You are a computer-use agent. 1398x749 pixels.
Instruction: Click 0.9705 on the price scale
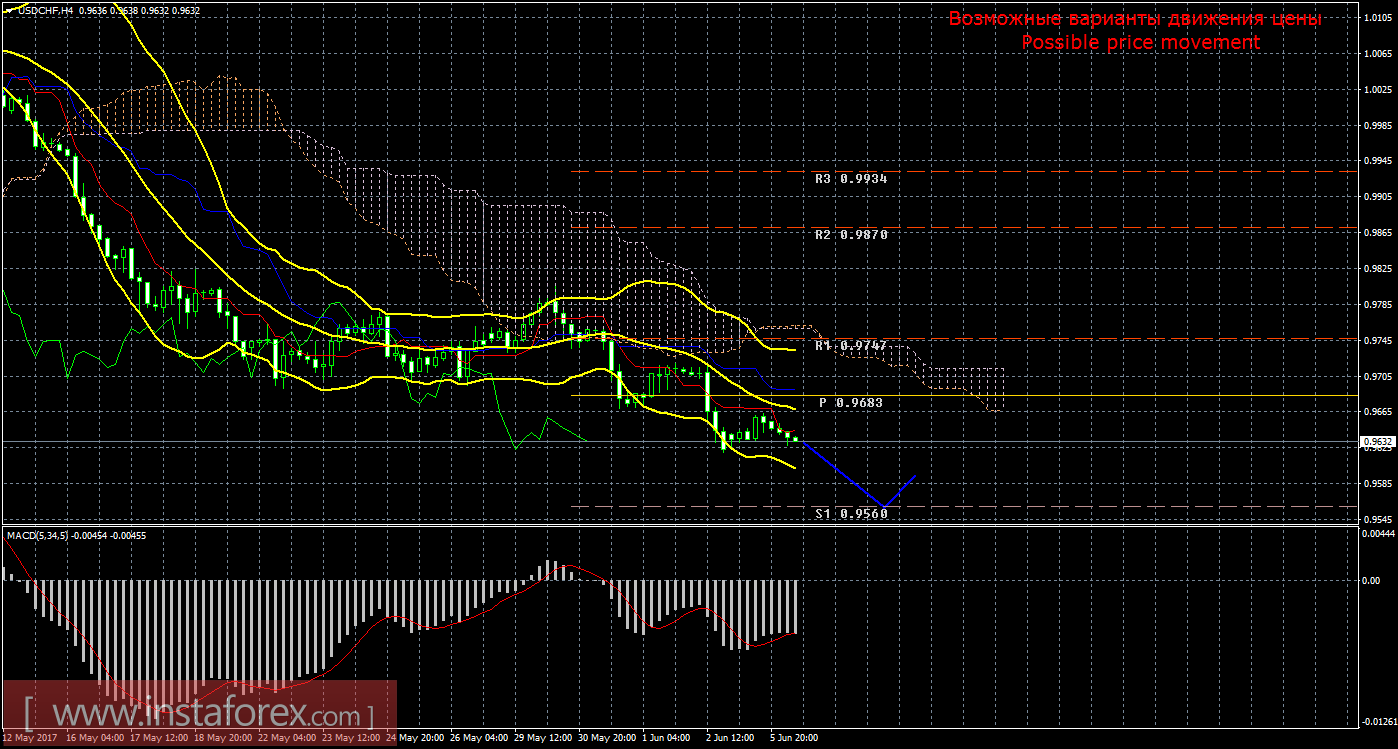pos(1376,377)
